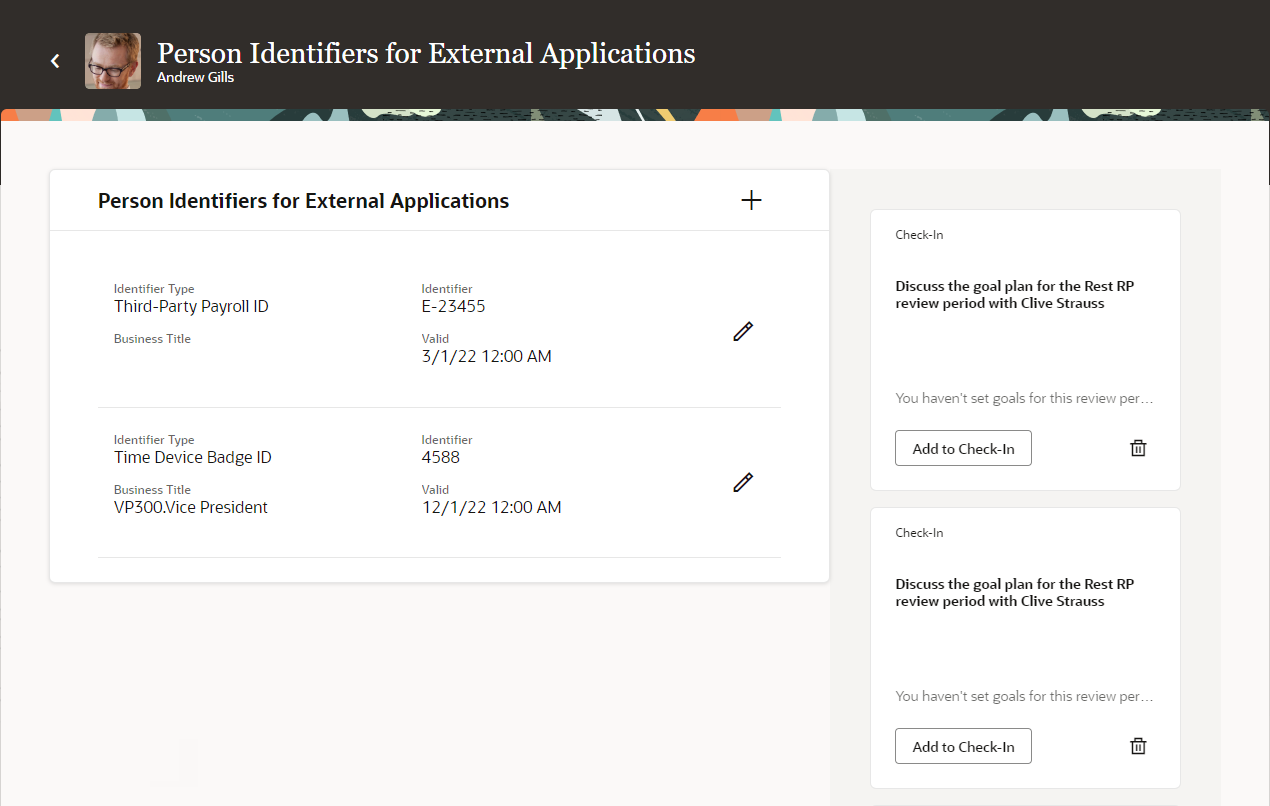This screenshot has width=1270, height=806.
Task: Click the 3/1/22 12:00 AM valid date
Action: [486, 357]
